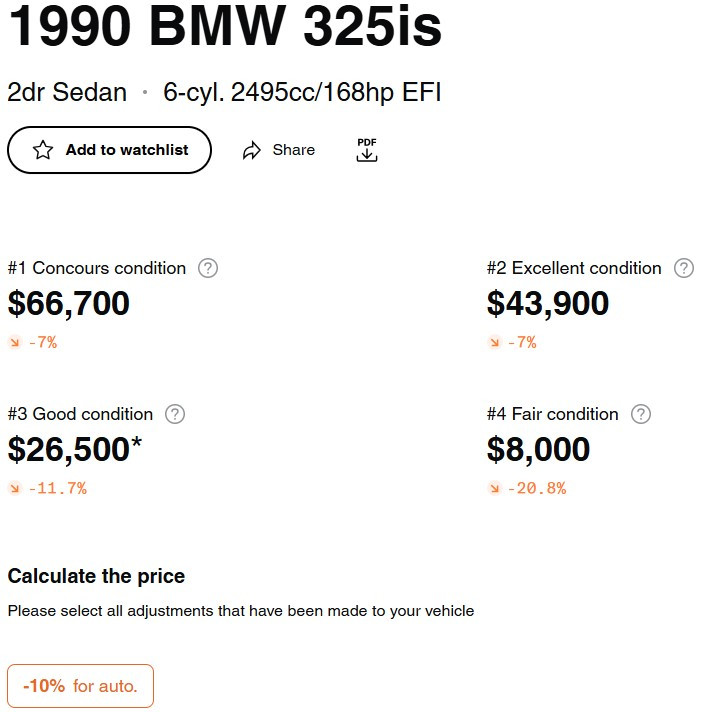Image resolution: width=705 pixels, height=712 pixels.
Task: Click the Calculate the price heading
Action: coord(96,576)
